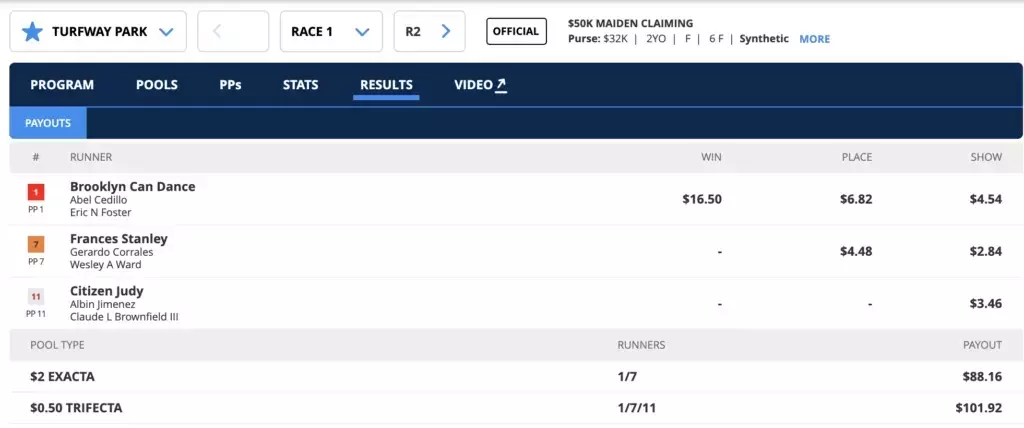
Task: Click the gray number 11 saddle cloth badge
Action: coord(35,297)
